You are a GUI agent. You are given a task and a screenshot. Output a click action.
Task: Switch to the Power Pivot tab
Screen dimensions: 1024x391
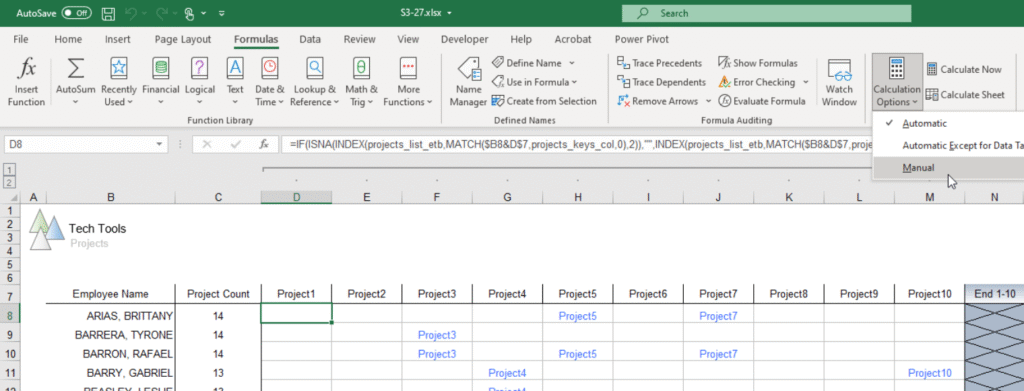[x=641, y=39]
